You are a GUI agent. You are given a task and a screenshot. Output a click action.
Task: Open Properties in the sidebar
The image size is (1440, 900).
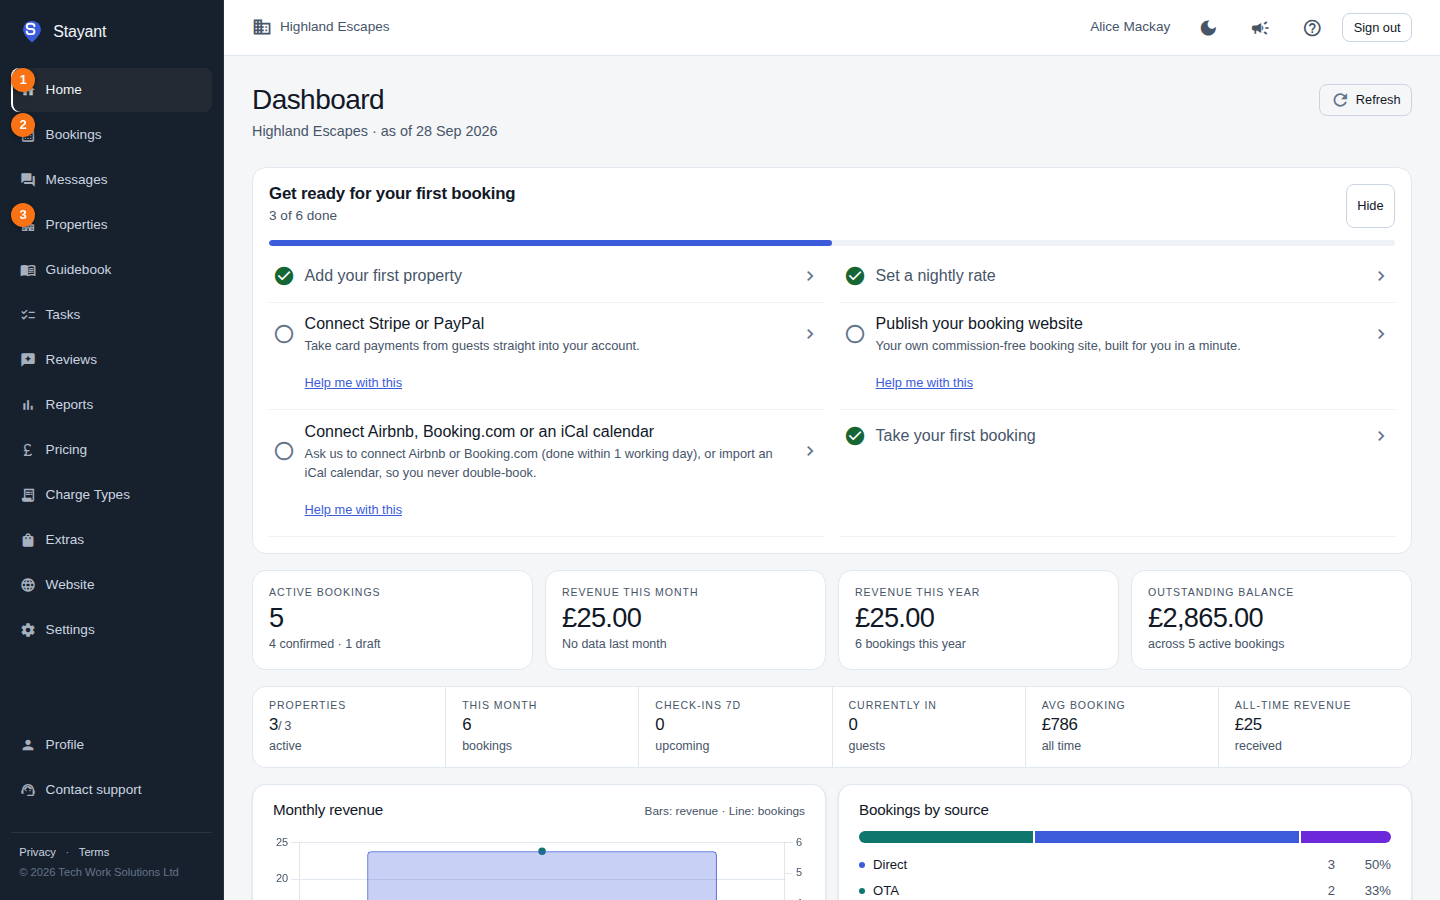111,225
